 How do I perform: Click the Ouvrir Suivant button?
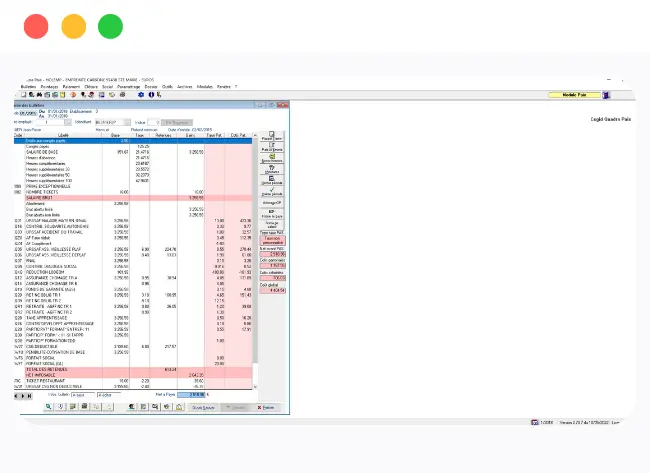tap(203, 408)
